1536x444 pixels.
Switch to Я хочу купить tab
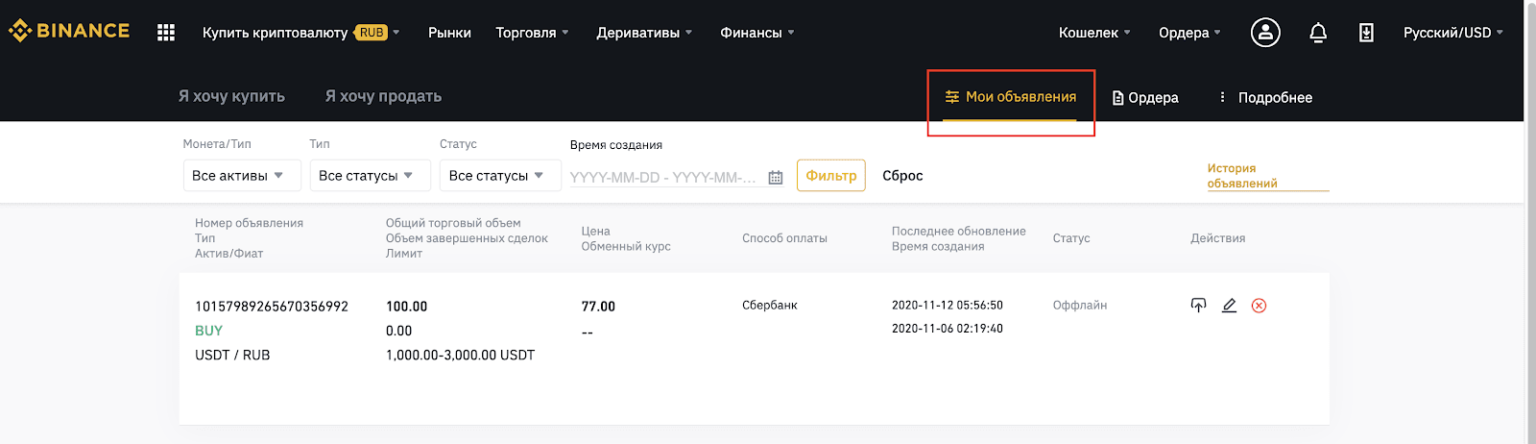click(231, 96)
